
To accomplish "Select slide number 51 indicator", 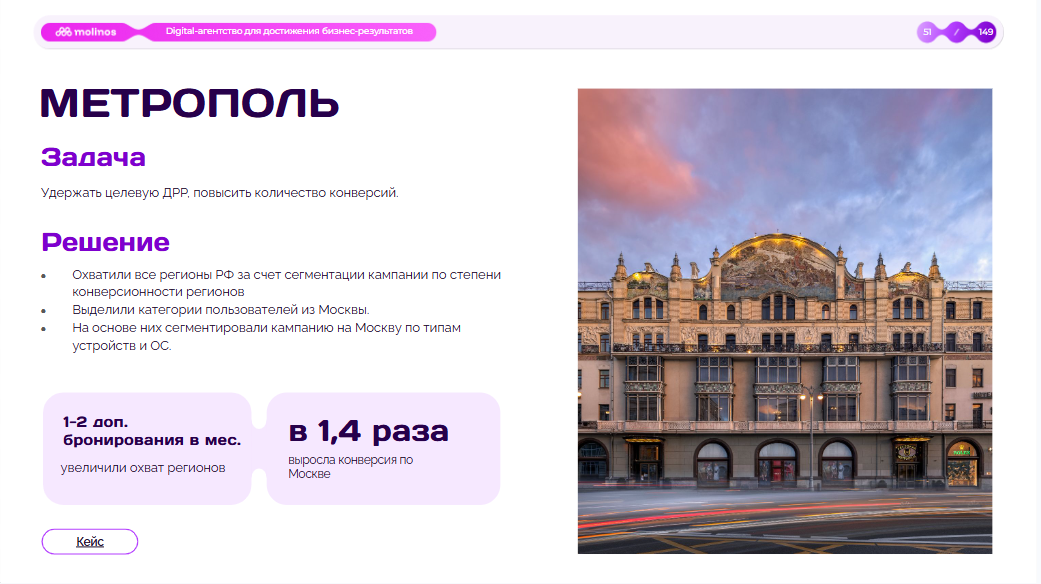I will point(927,32).
